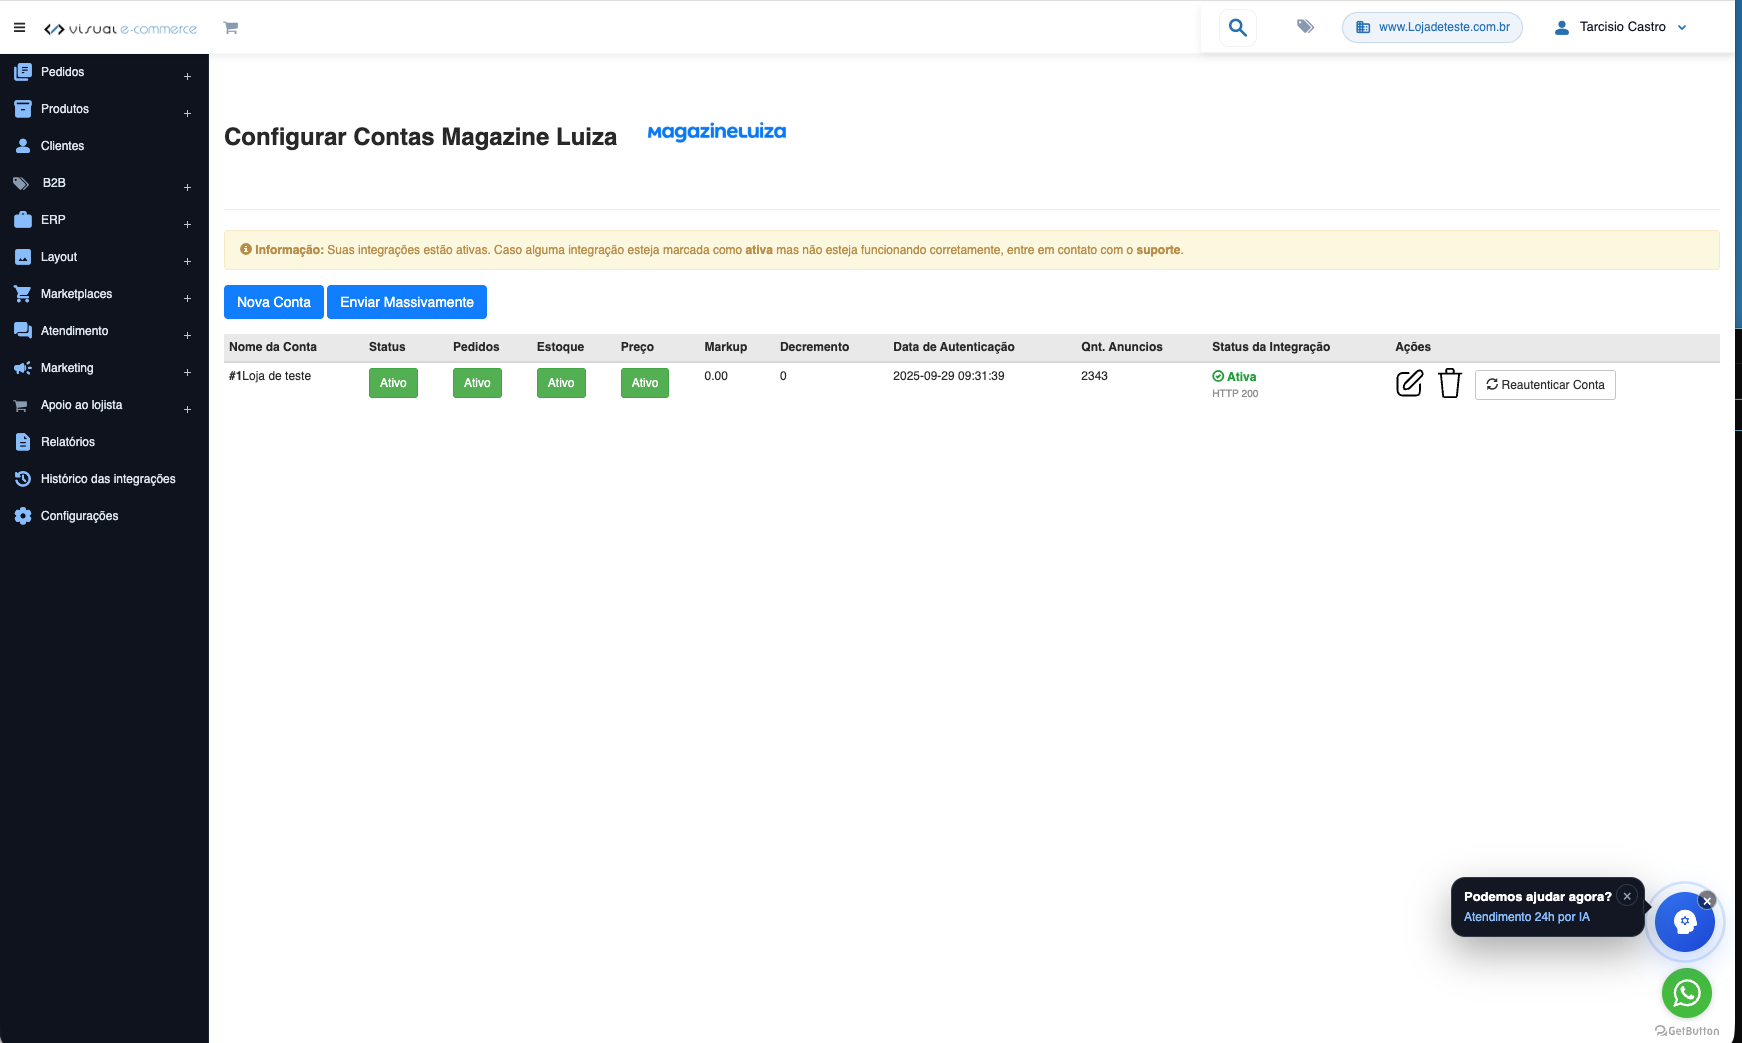The image size is (1742, 1043).
Task: Open the green WhatsApp chat button
Action: tap(1687, 993)
